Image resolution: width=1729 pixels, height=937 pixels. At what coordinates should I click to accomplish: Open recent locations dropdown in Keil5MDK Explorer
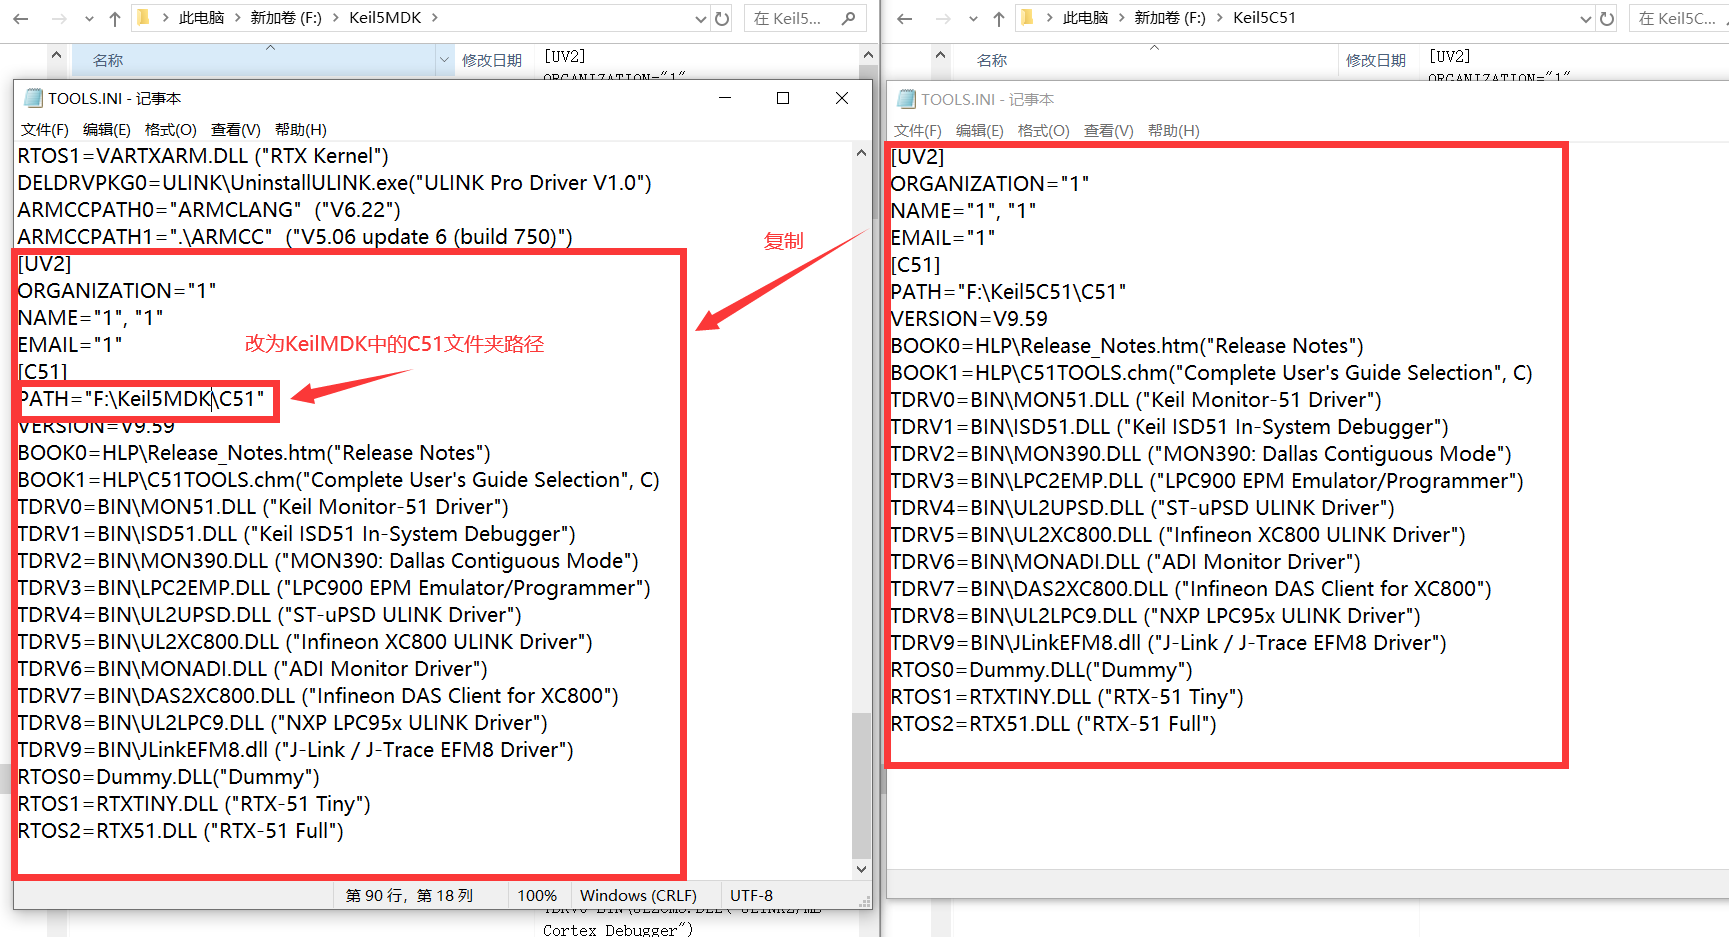[89, 18]
